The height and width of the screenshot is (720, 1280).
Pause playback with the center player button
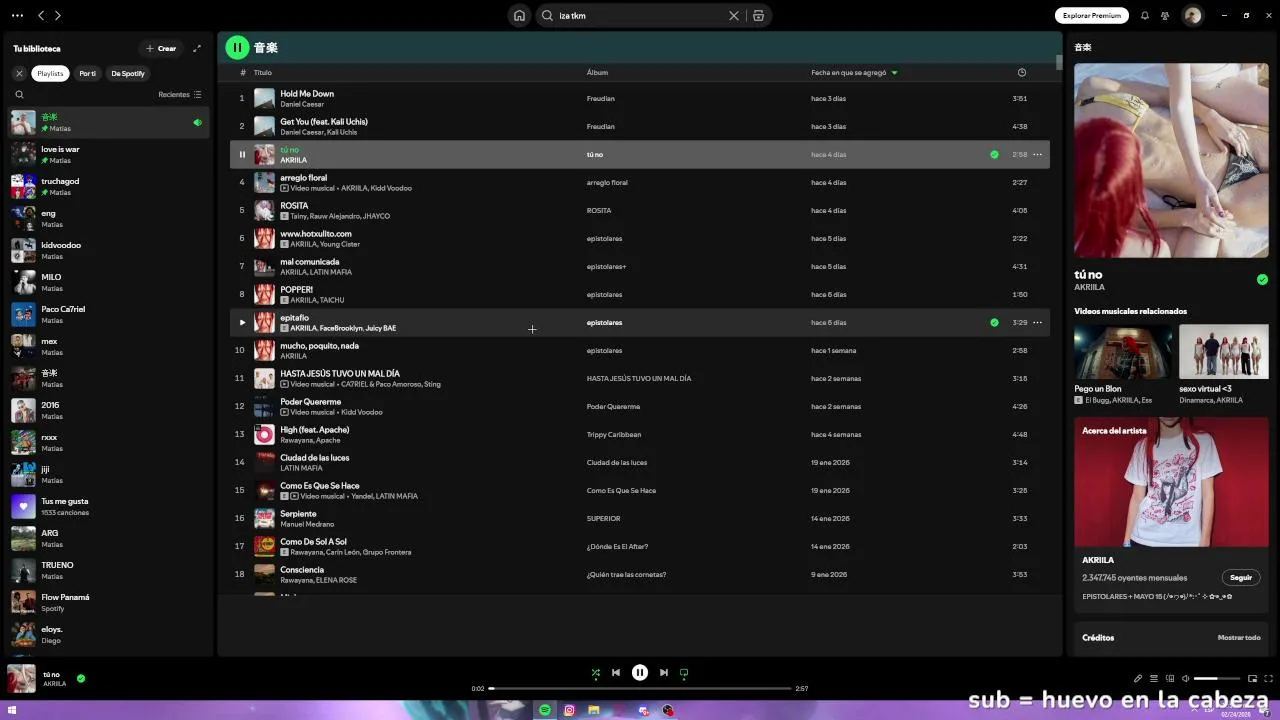click(x=640, y=673)
